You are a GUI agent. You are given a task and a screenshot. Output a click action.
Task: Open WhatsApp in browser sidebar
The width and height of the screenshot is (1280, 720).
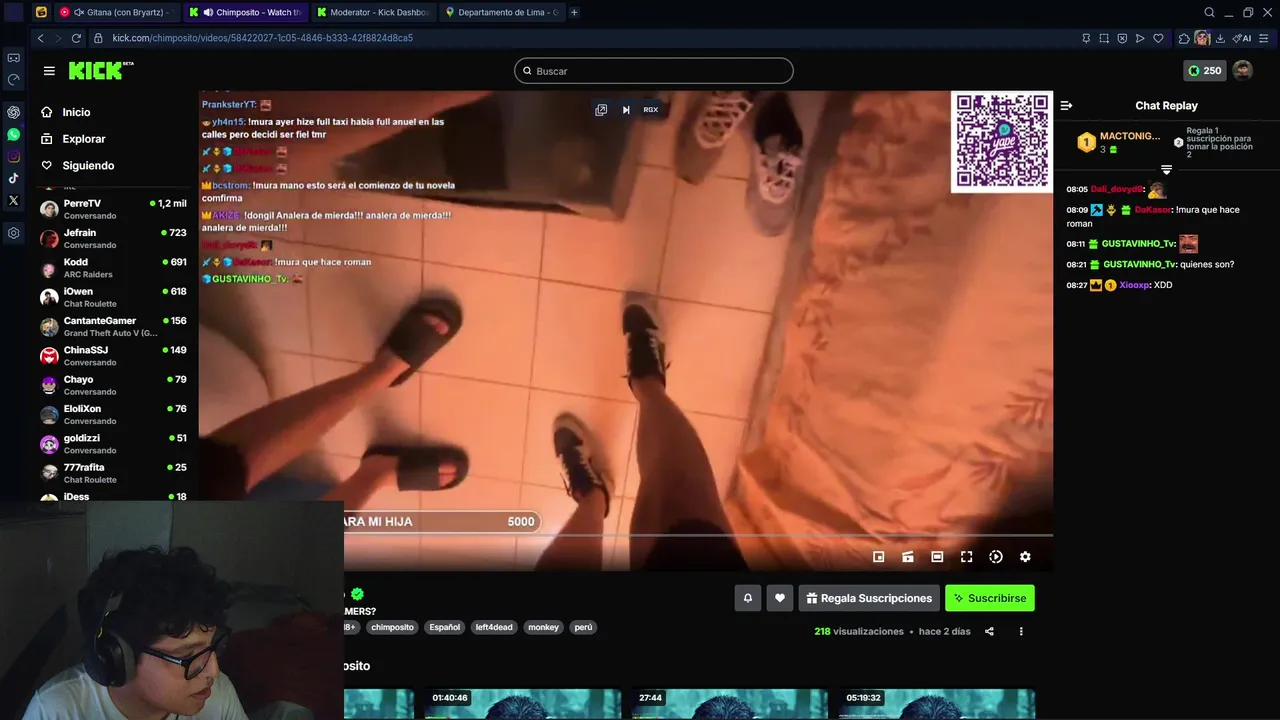coord(13,134)
